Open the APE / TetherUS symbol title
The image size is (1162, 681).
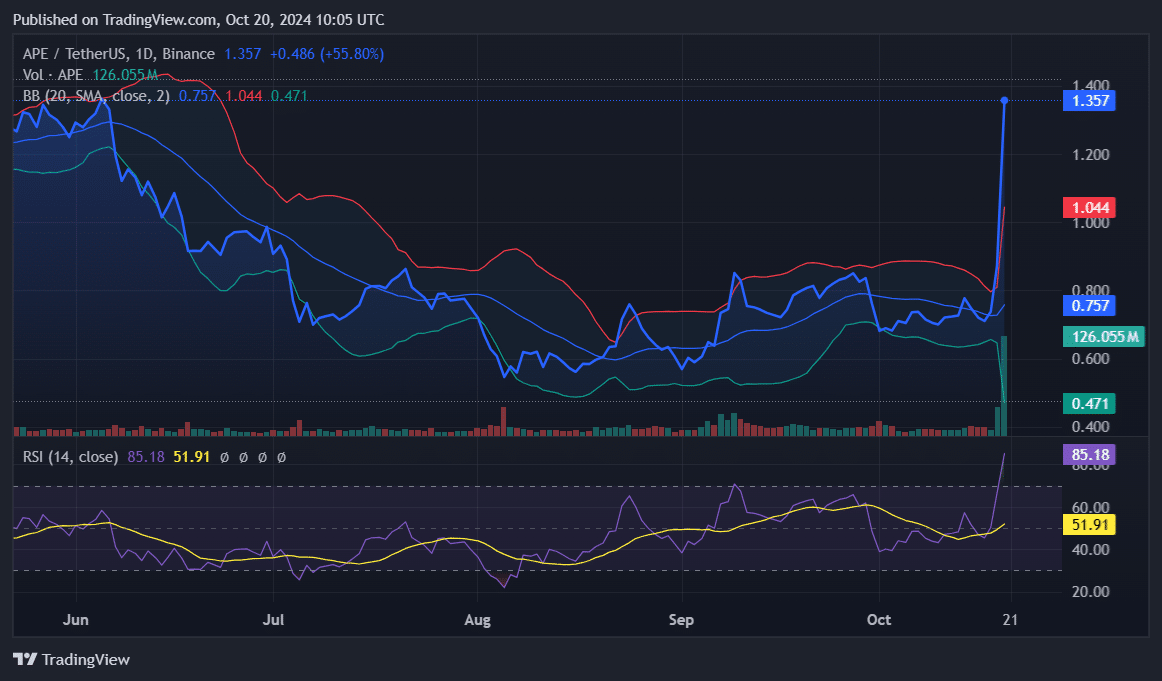tap(118, 54)
